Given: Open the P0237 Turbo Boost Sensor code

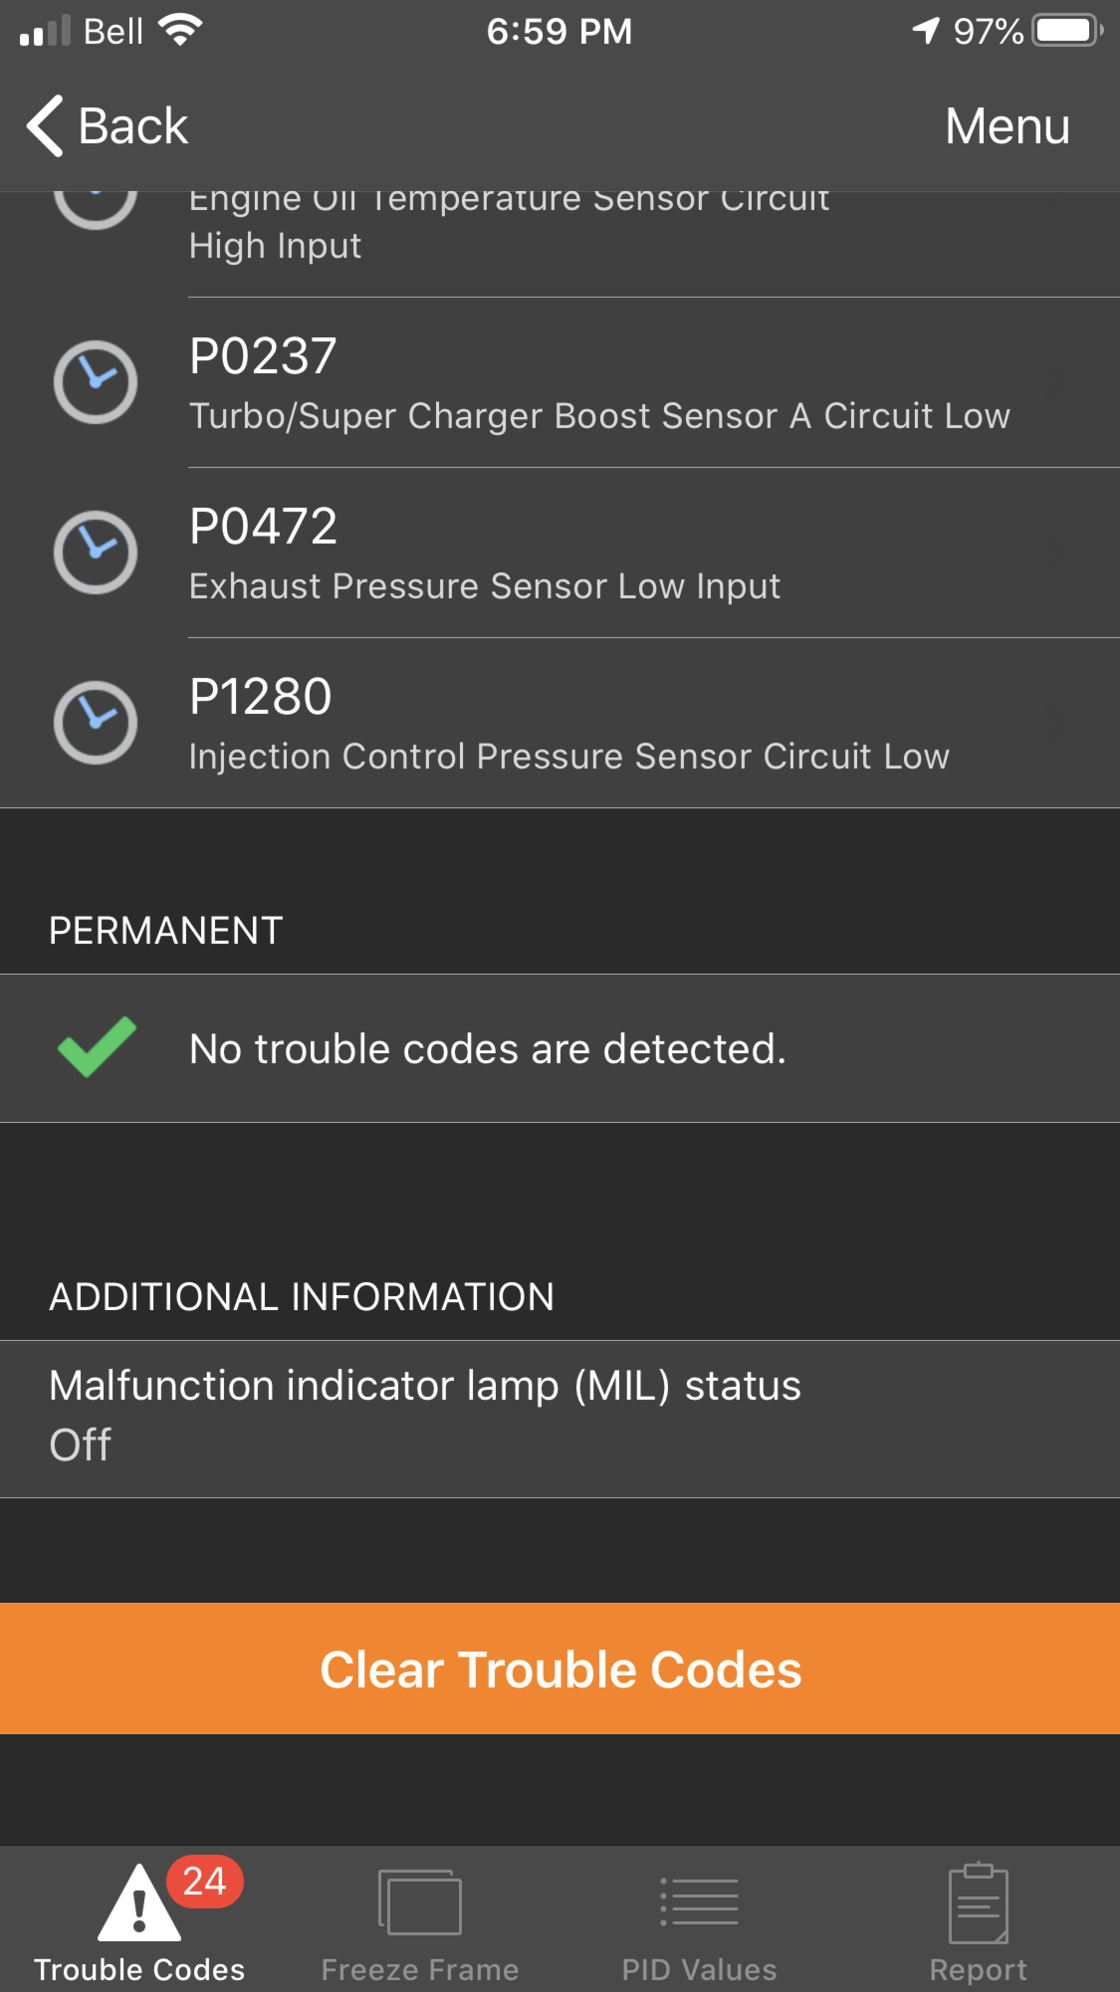Looking at the screenshot, I should (560, 383).
